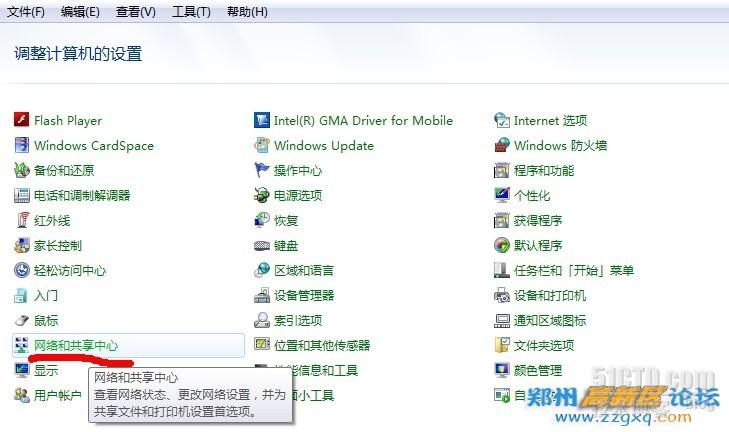Click the Windows 防火墙 icon

click(x=502, y=145)
